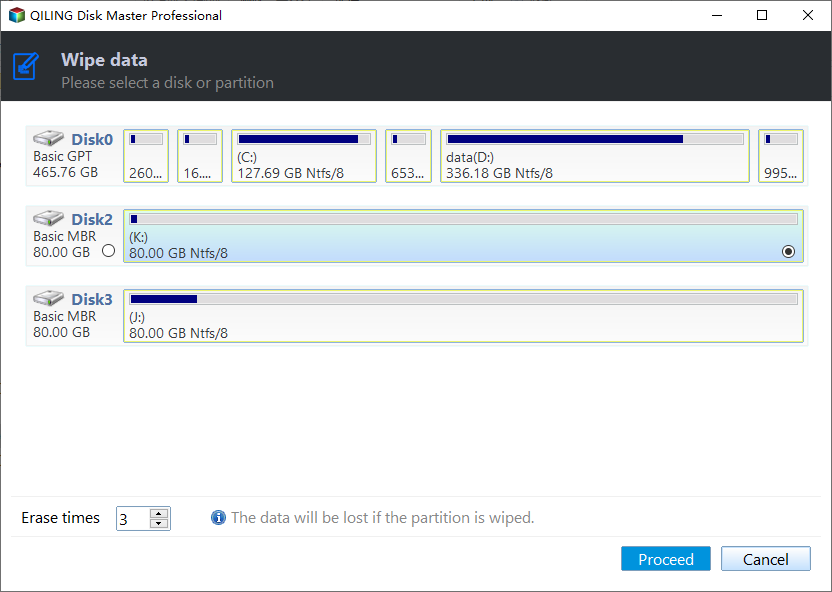
Task: Select the 653 MB partition on Disk0
Action: (x=408, y=156)
